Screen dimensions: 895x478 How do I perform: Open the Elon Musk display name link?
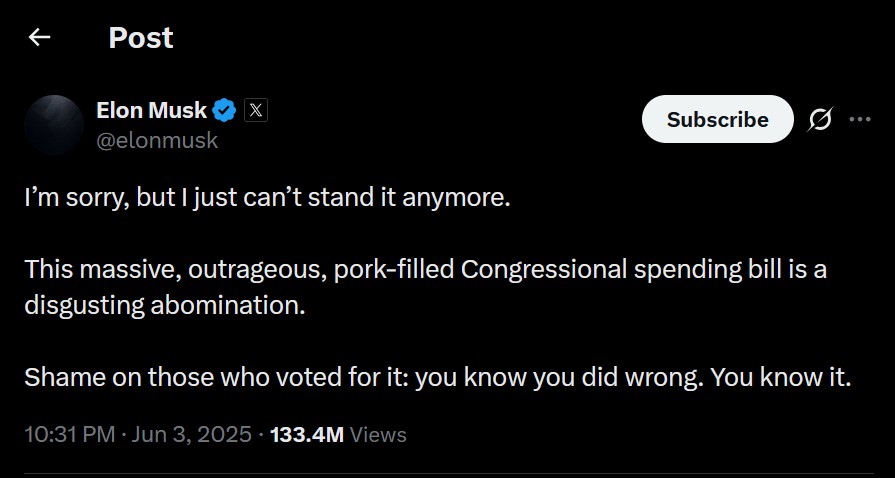(x=151, y=110)
